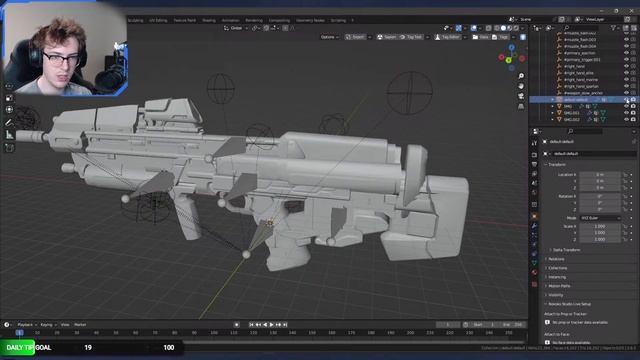Viewport: 640px width, 360px height.
Task: Open the Playback menu in timeline
Action: pos(26,325)
